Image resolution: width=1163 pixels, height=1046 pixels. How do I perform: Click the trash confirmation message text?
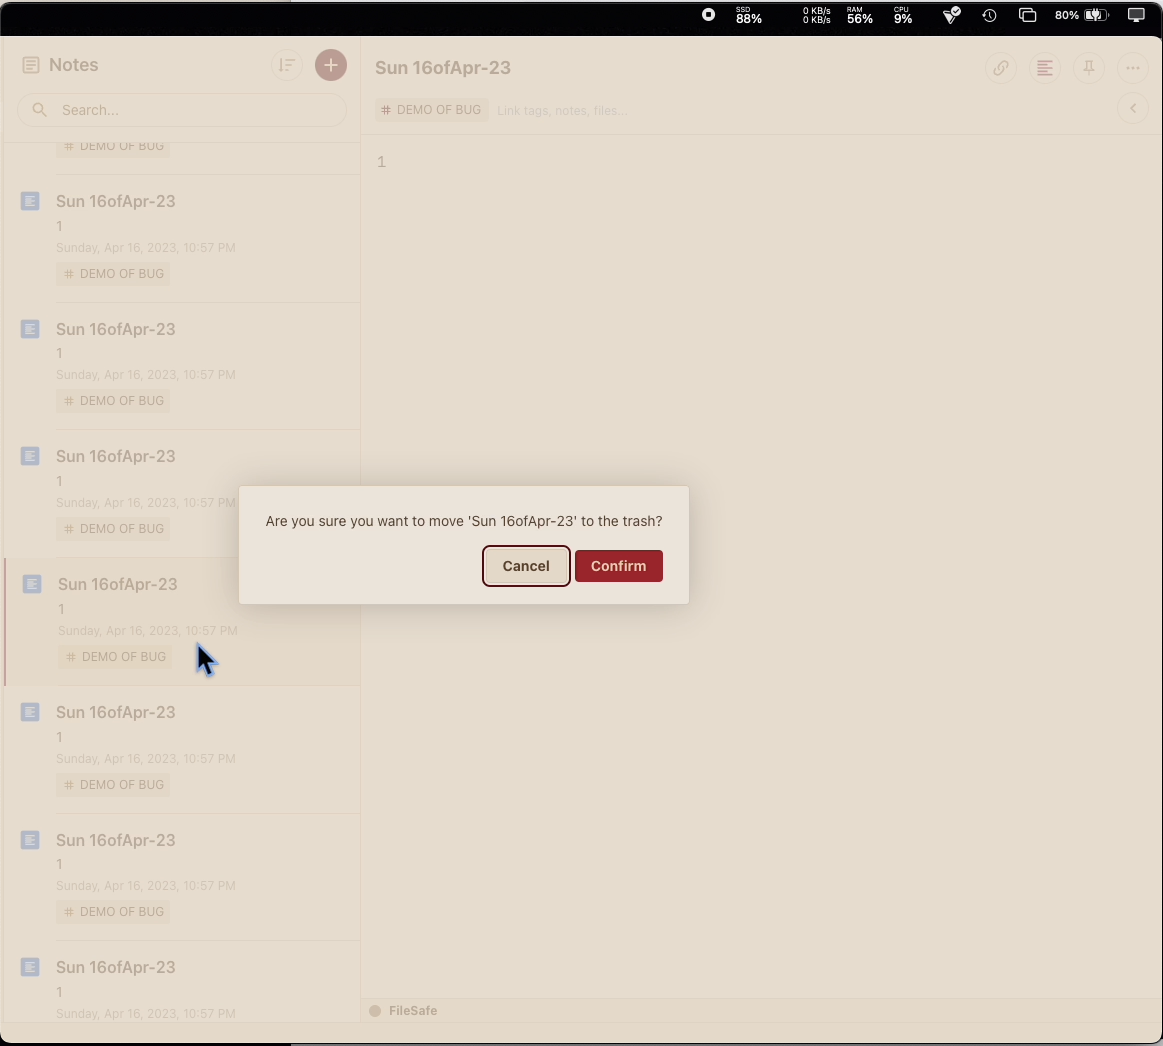click(x=464, y=521)
